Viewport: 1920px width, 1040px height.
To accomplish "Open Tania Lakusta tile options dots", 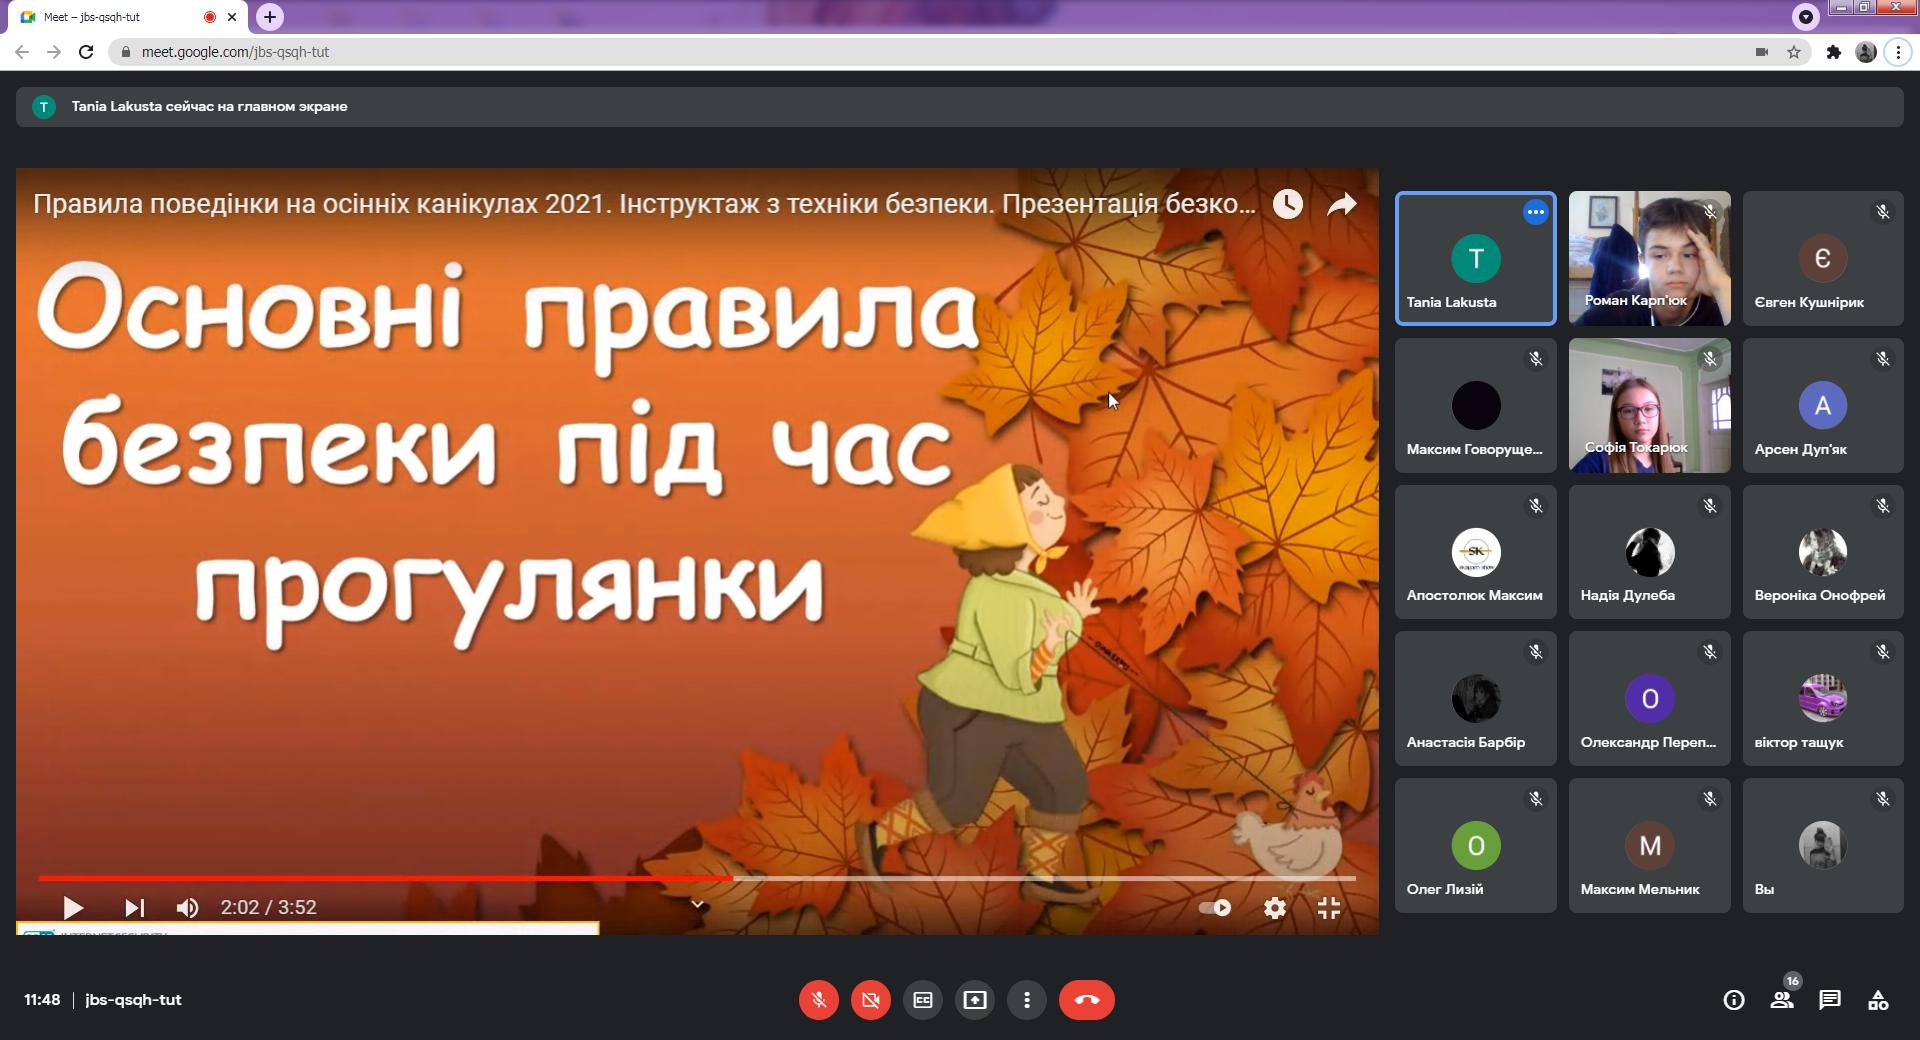I will 1535,212.
